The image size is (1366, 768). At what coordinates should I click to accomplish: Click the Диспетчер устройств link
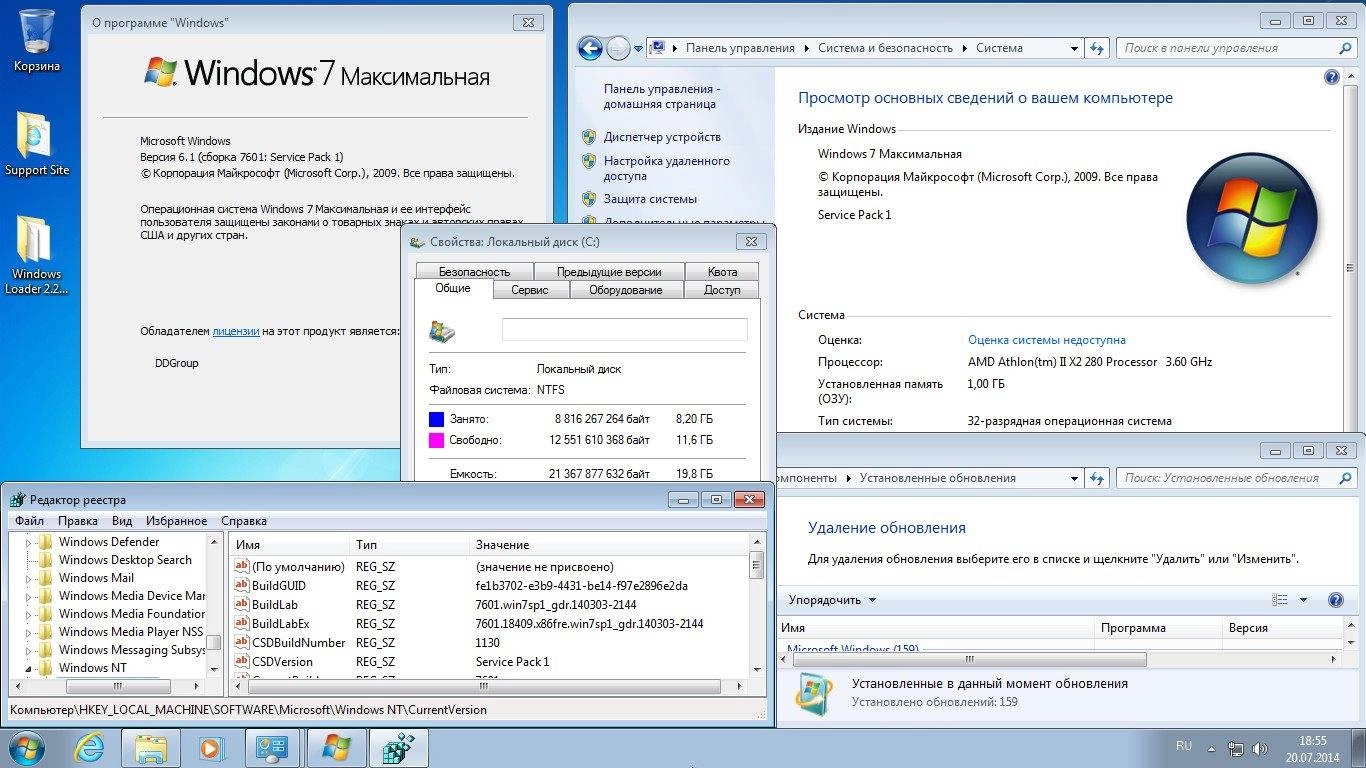click(665, 136)
